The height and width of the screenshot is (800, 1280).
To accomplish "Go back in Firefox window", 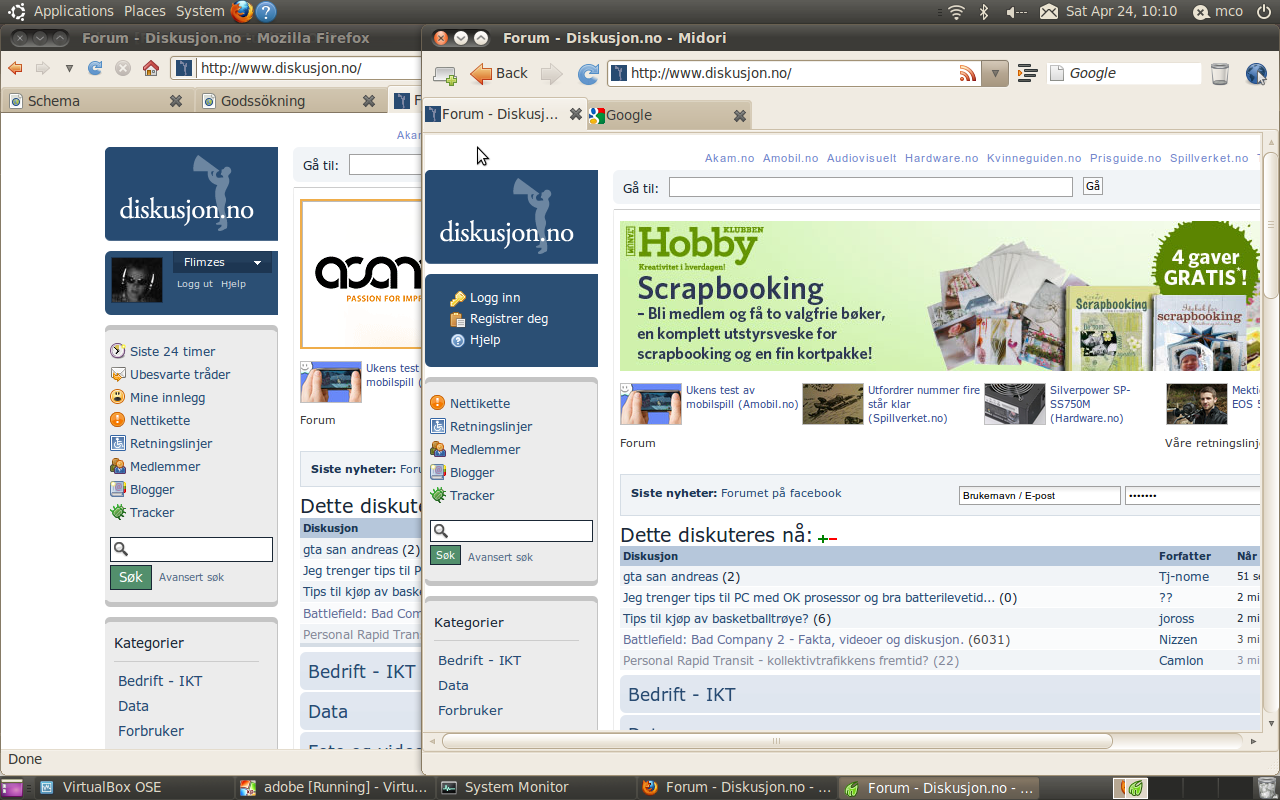I will [15, 68].
